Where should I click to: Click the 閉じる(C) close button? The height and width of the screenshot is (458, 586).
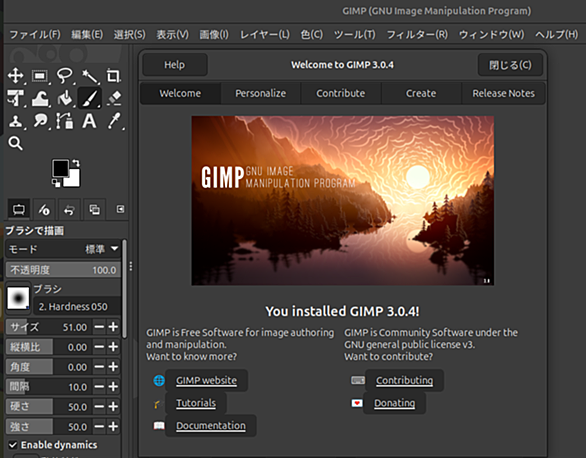coord(510,65)
